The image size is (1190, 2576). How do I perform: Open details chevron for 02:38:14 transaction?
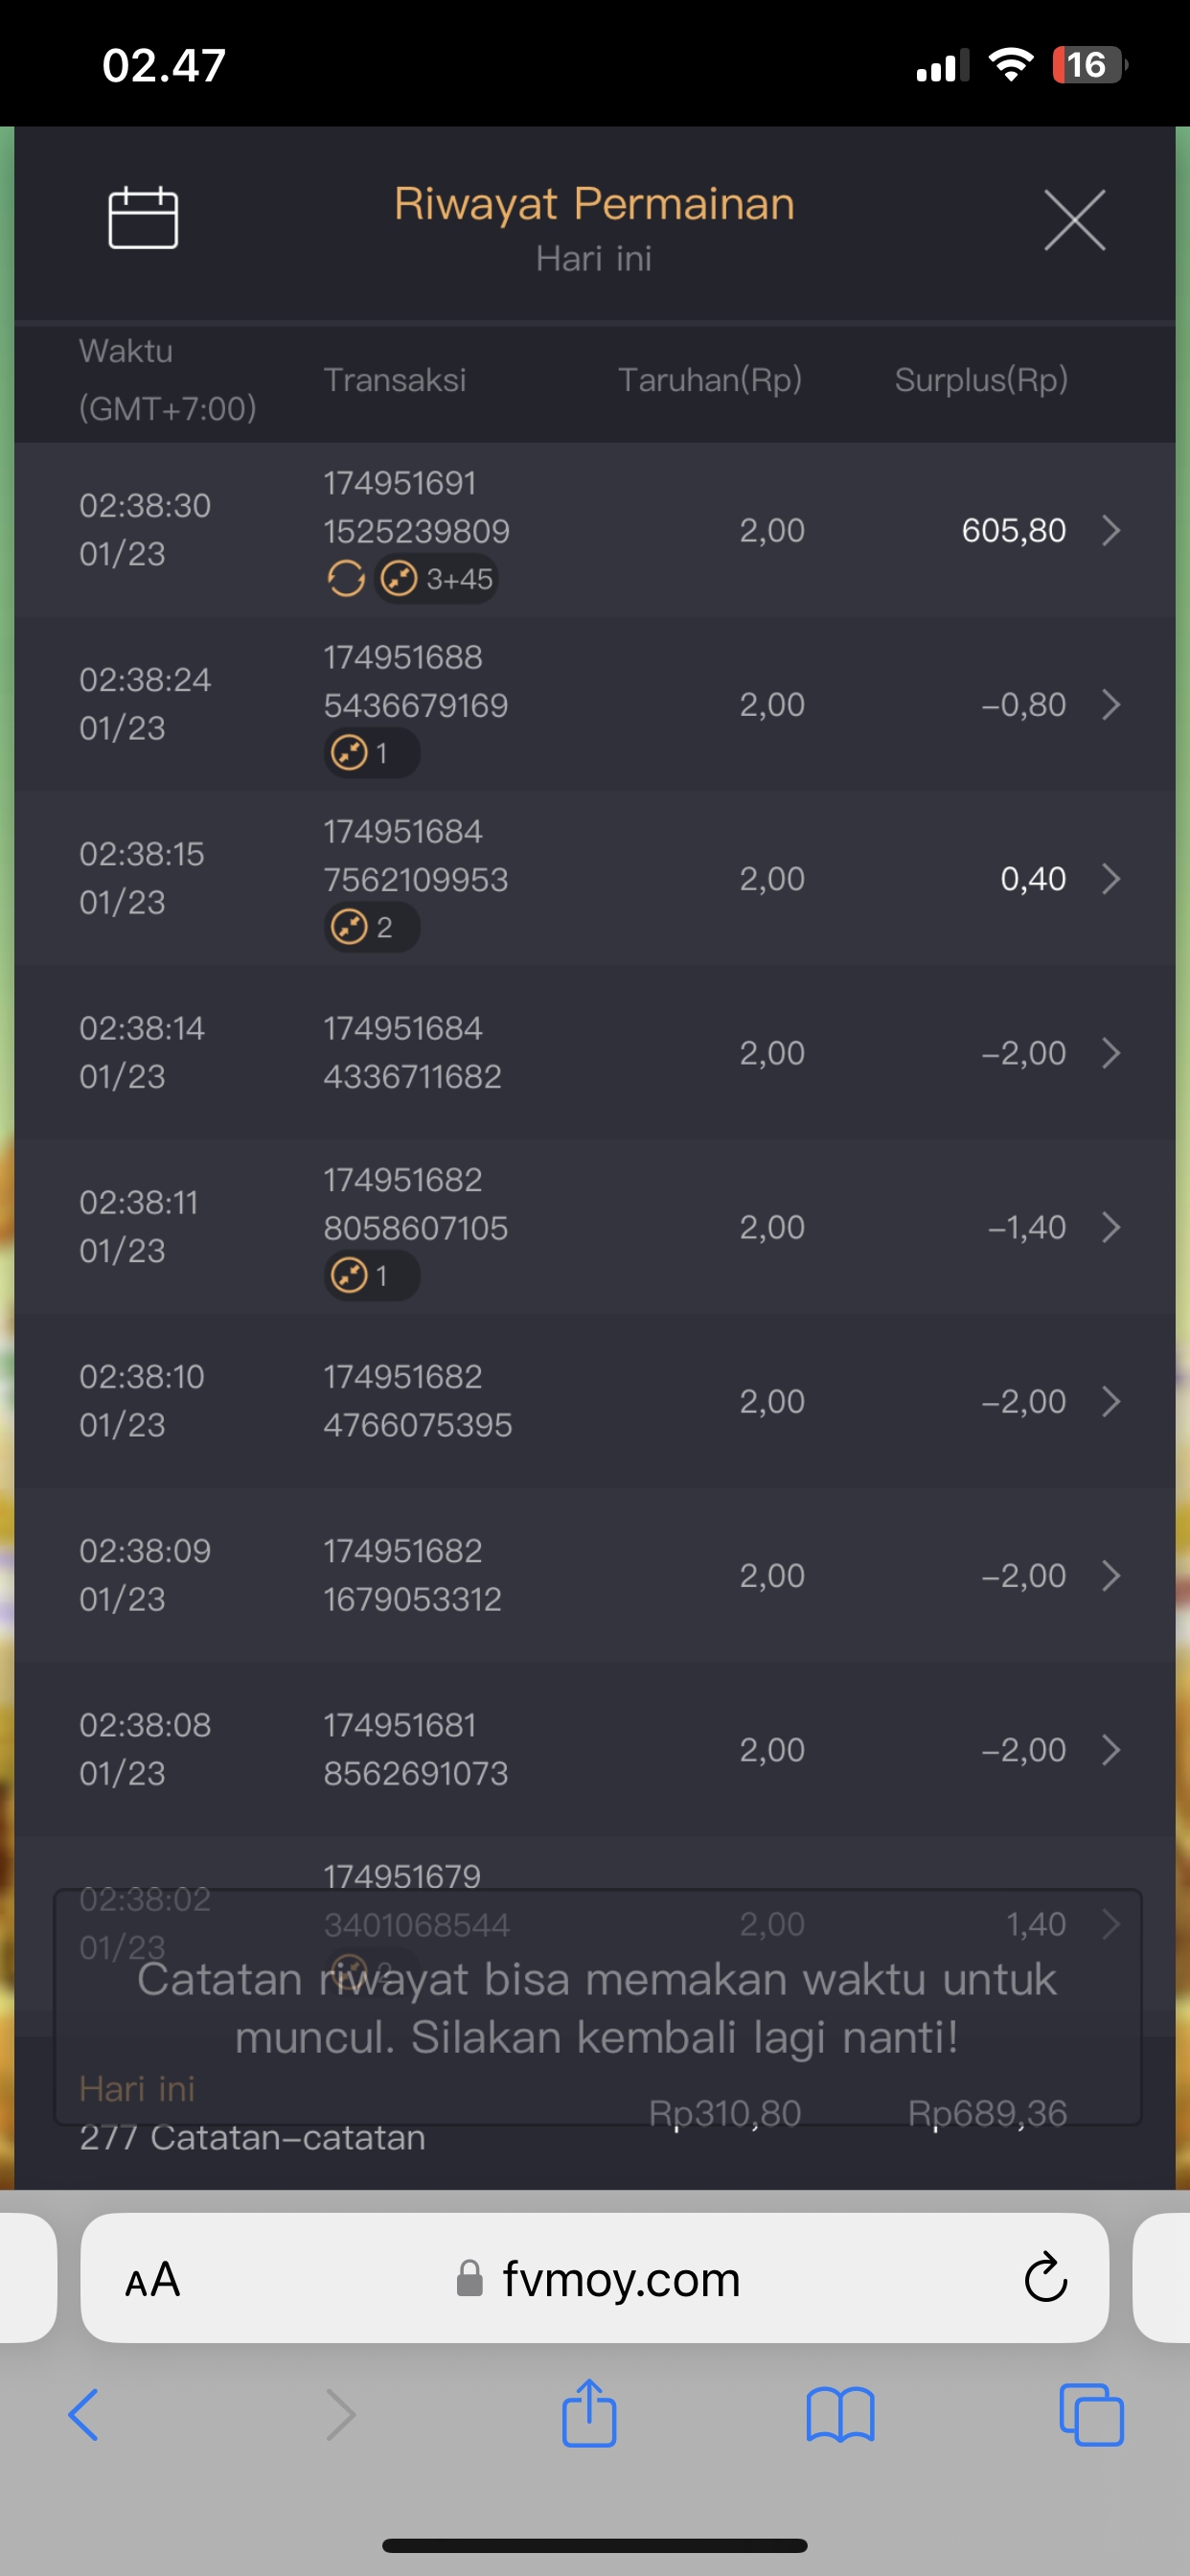point(1110,1053)
